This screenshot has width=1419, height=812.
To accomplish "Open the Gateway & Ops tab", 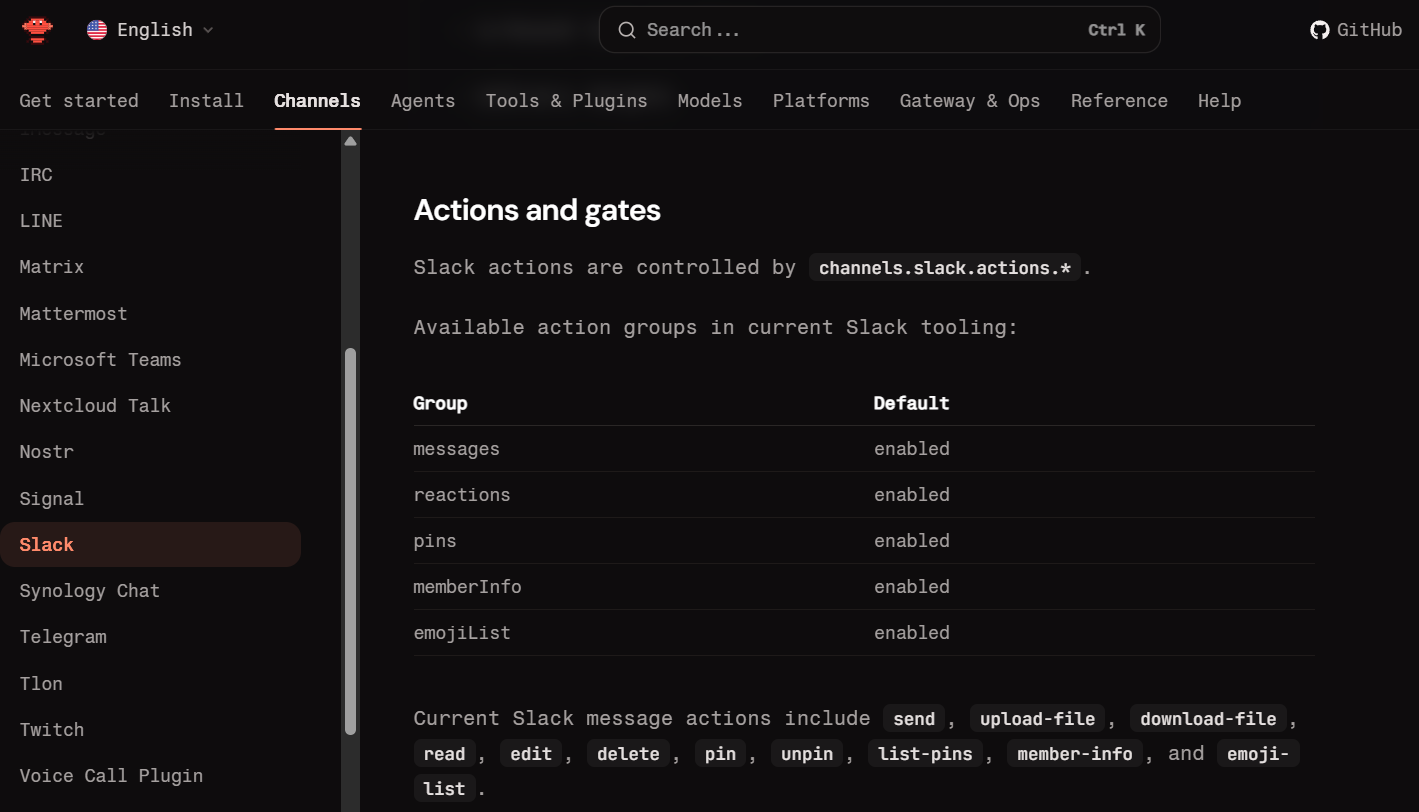I will click(x=970, y=101).
